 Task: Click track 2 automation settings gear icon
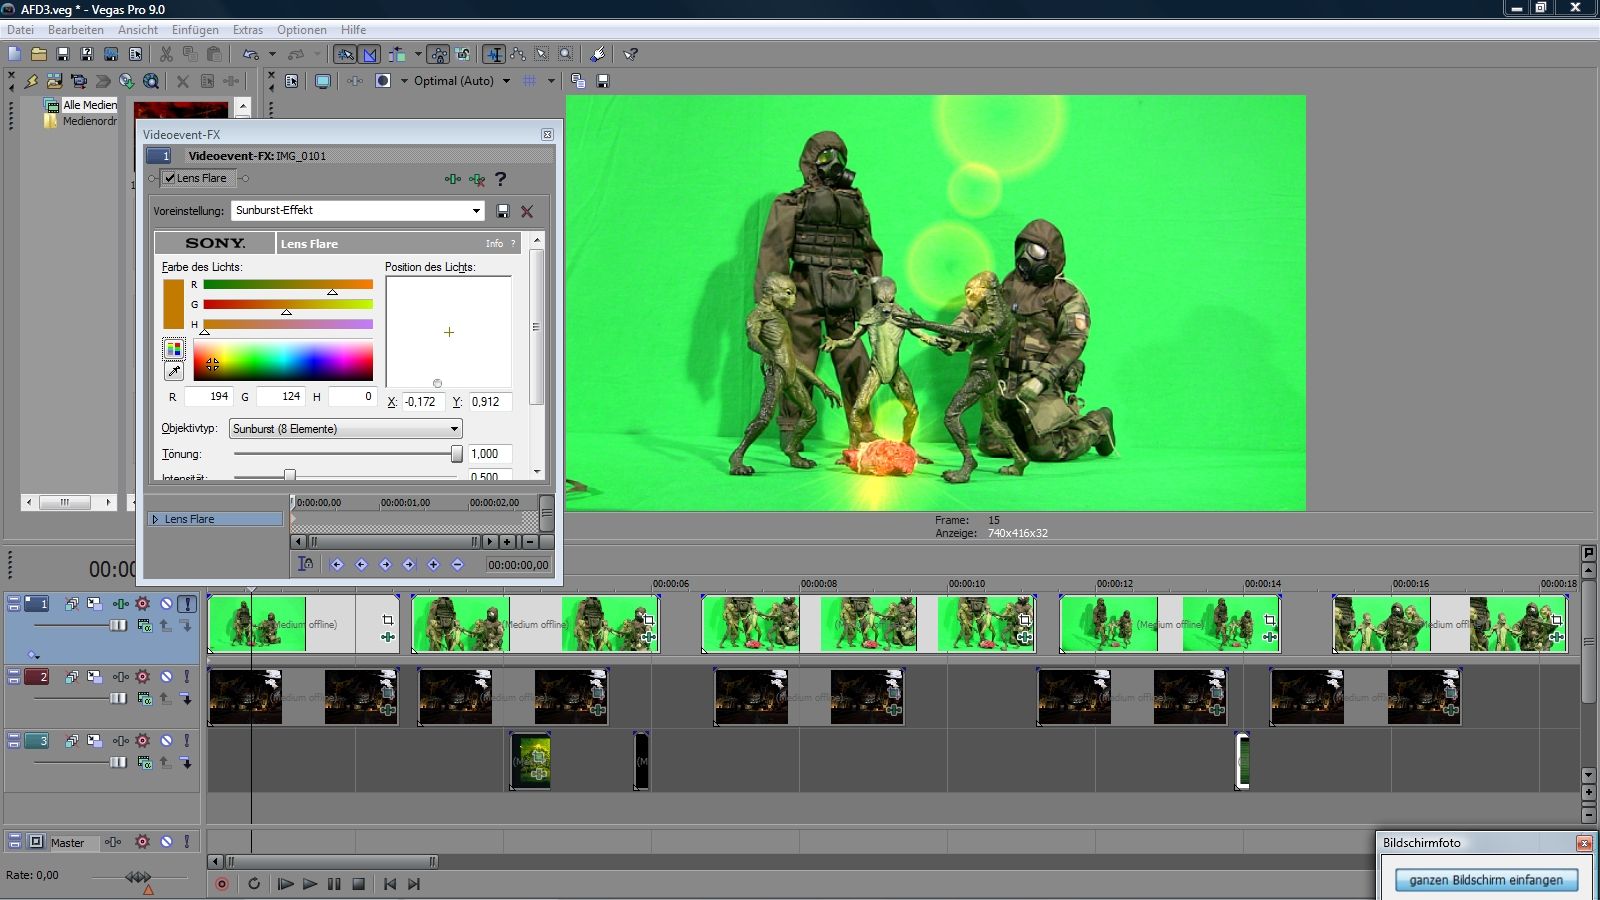coord(142,677)
